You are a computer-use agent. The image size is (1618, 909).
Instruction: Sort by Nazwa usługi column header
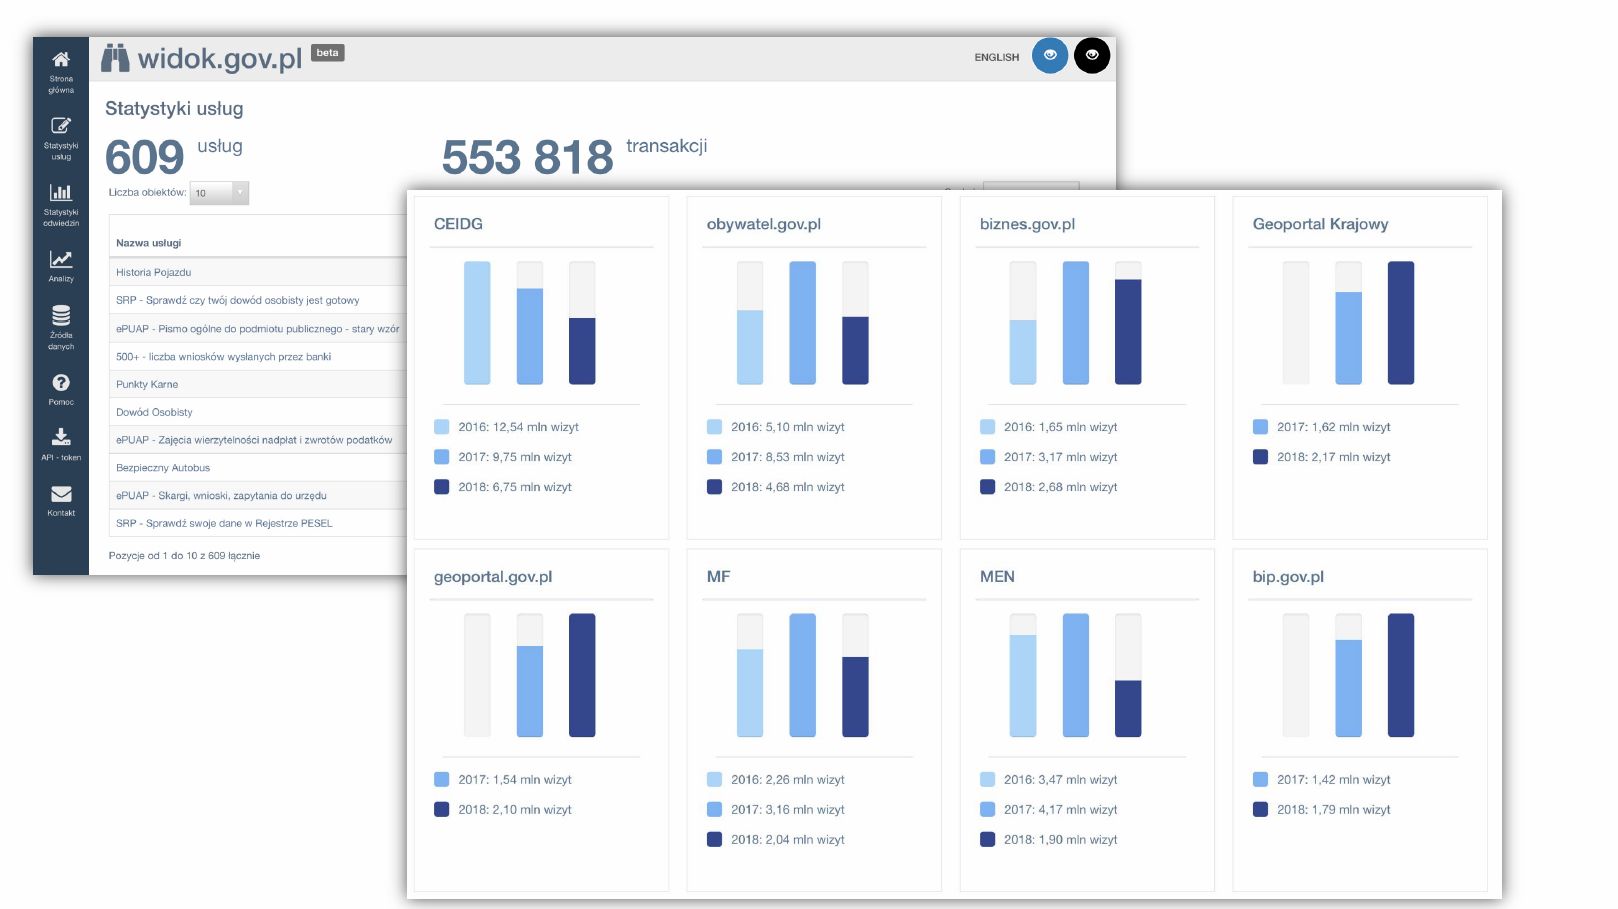click(149, 243)
